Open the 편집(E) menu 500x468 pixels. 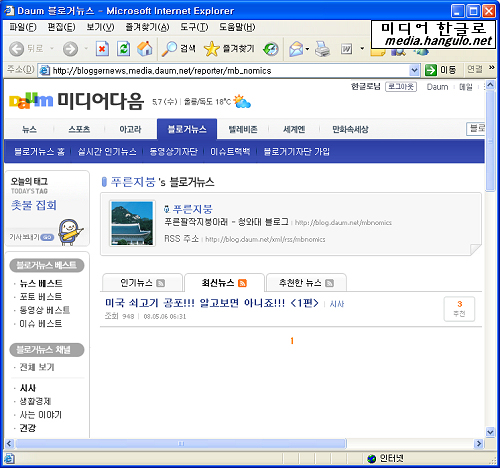(x=61, y=27)
